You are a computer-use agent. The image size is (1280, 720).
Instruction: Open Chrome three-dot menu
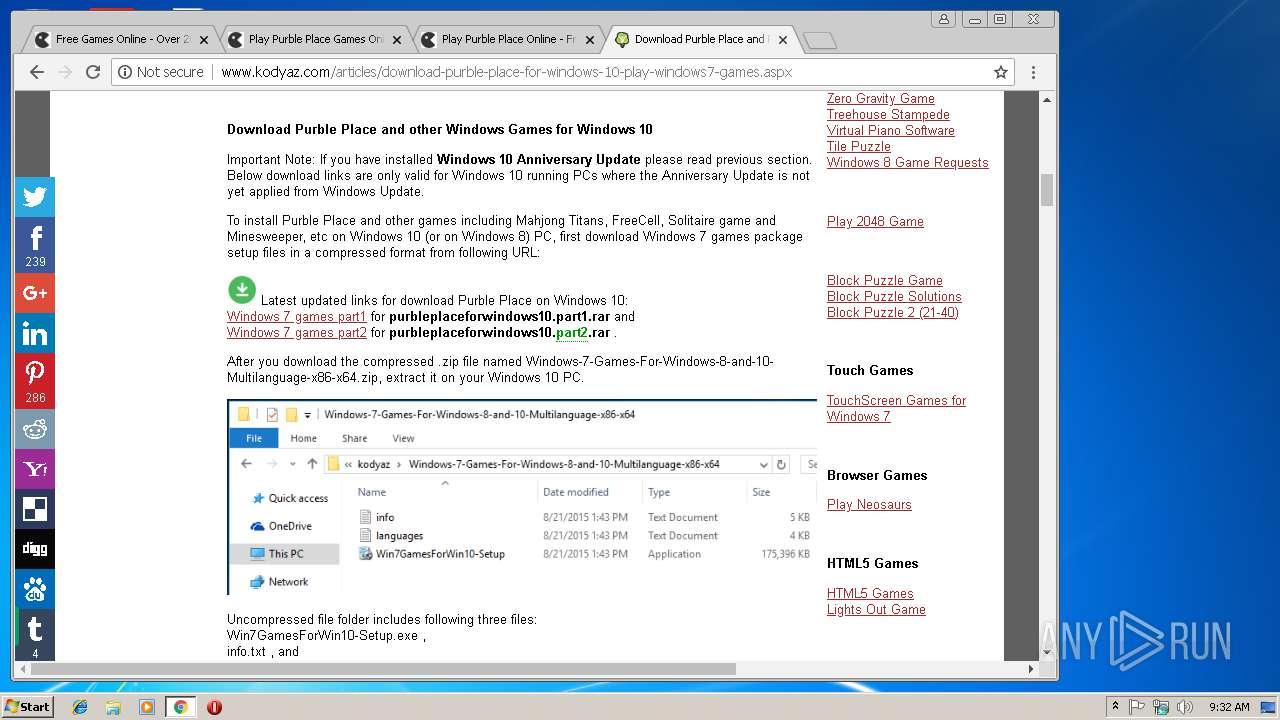(x=1033, y=72)
